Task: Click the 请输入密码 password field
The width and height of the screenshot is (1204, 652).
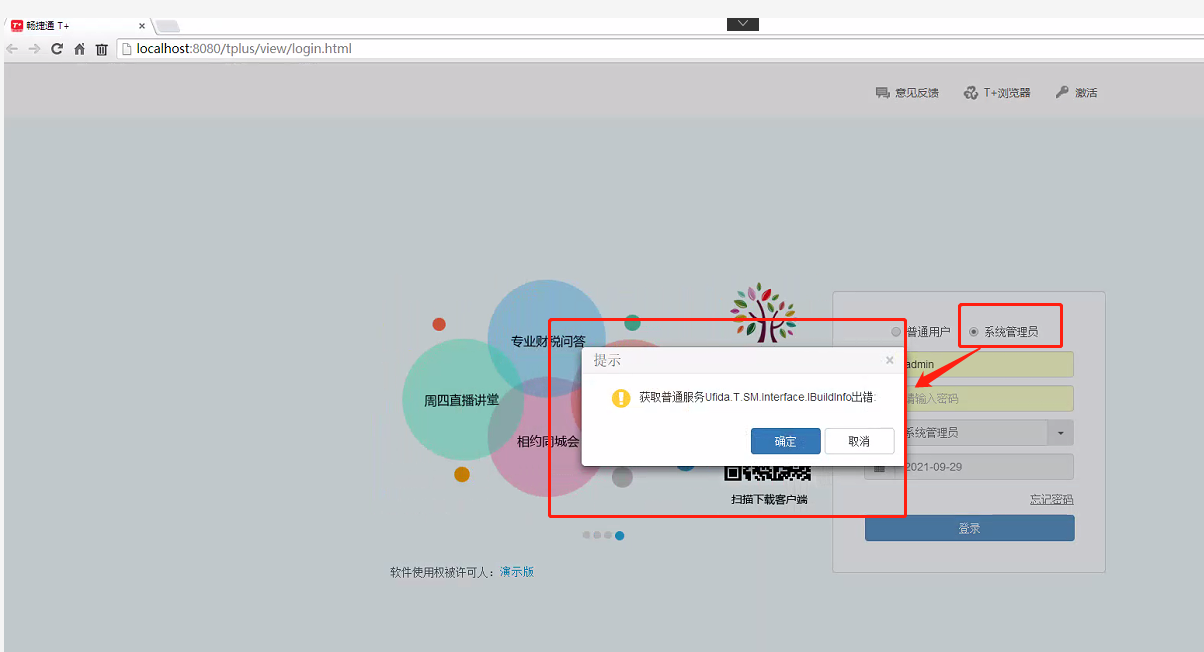Action: pos(969,398)
